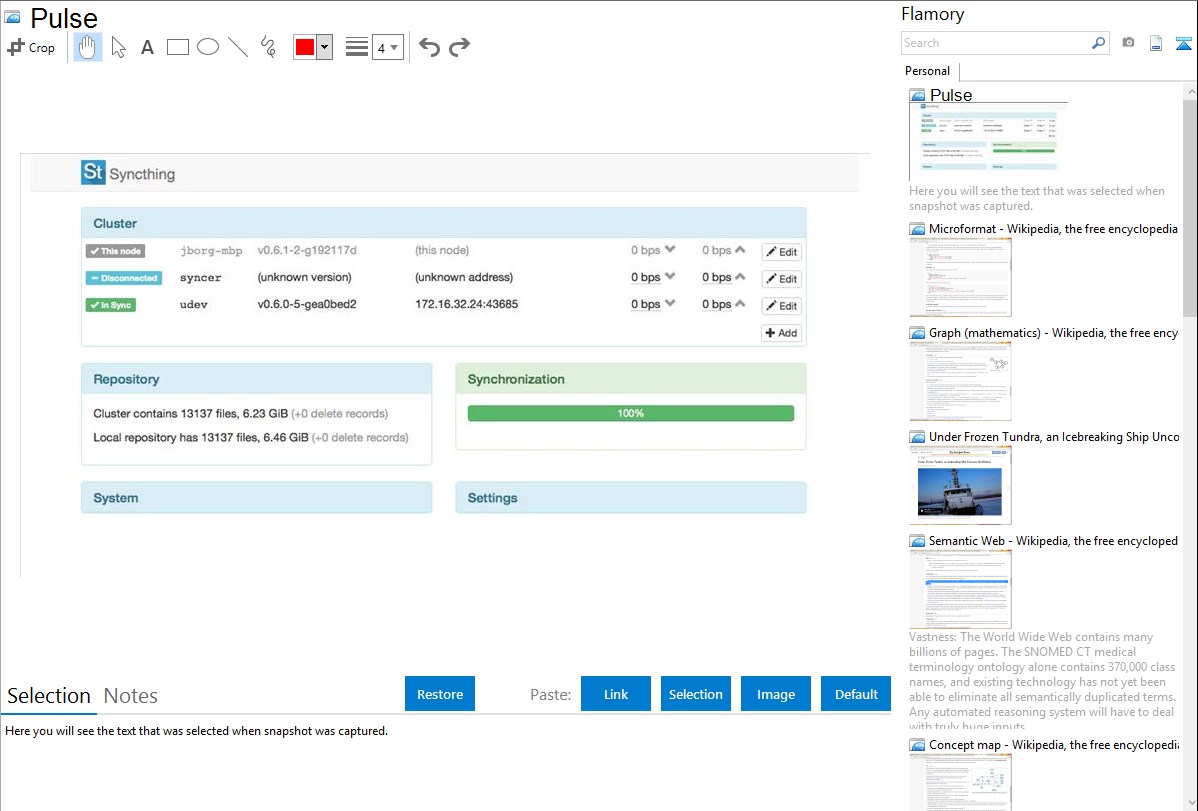Click the red color swatch
The image size is (1198, 811).
(x=305, y=47)
